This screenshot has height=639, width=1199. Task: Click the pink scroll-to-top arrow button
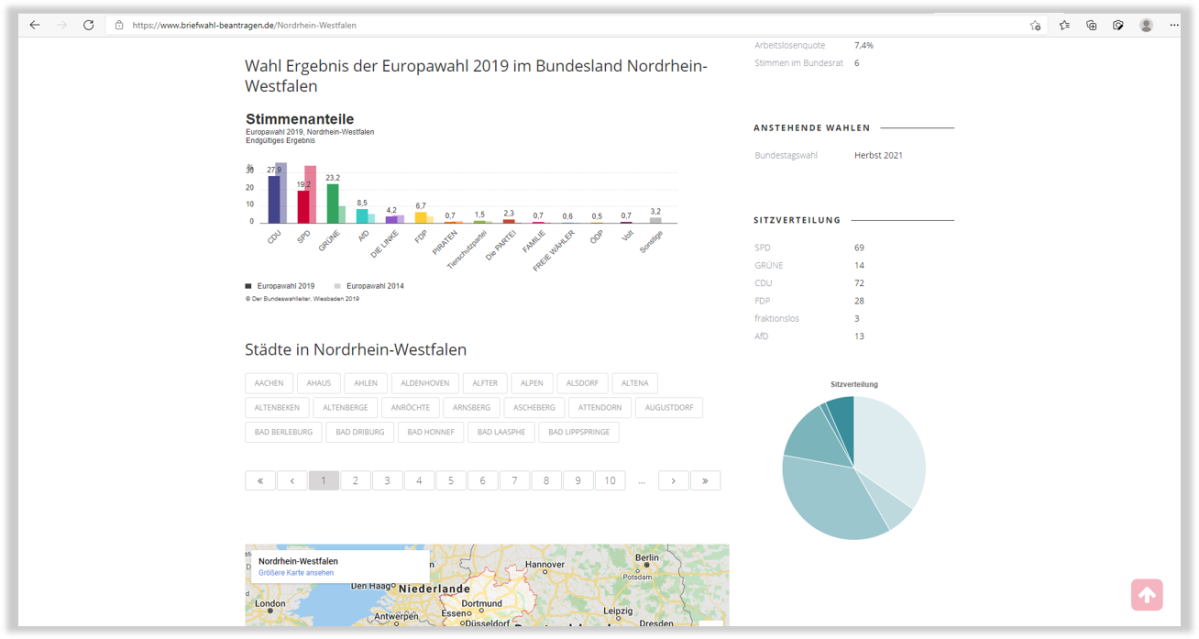(x=1147, y=595)
